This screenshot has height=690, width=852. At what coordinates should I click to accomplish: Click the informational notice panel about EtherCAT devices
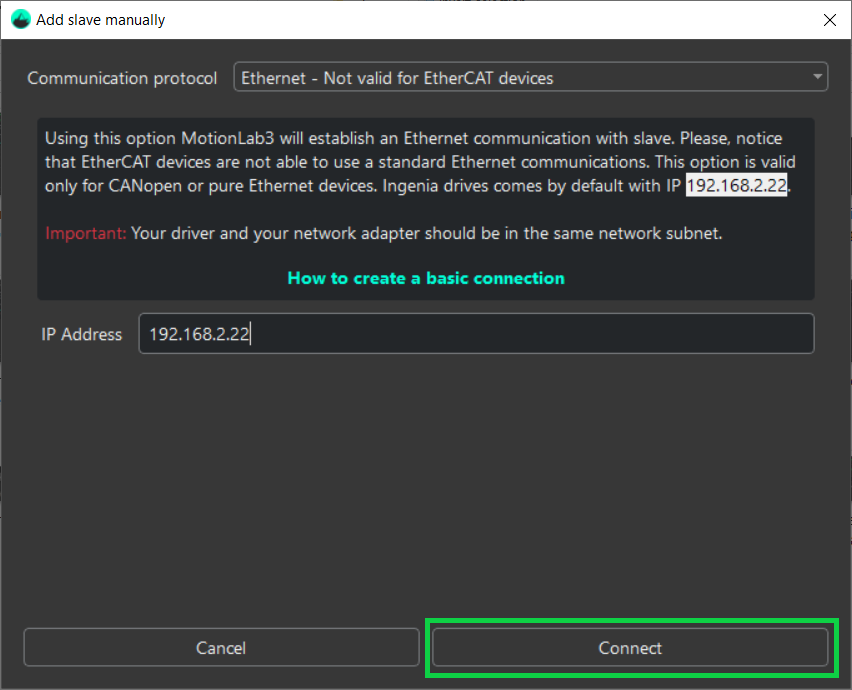coord(426,209)
